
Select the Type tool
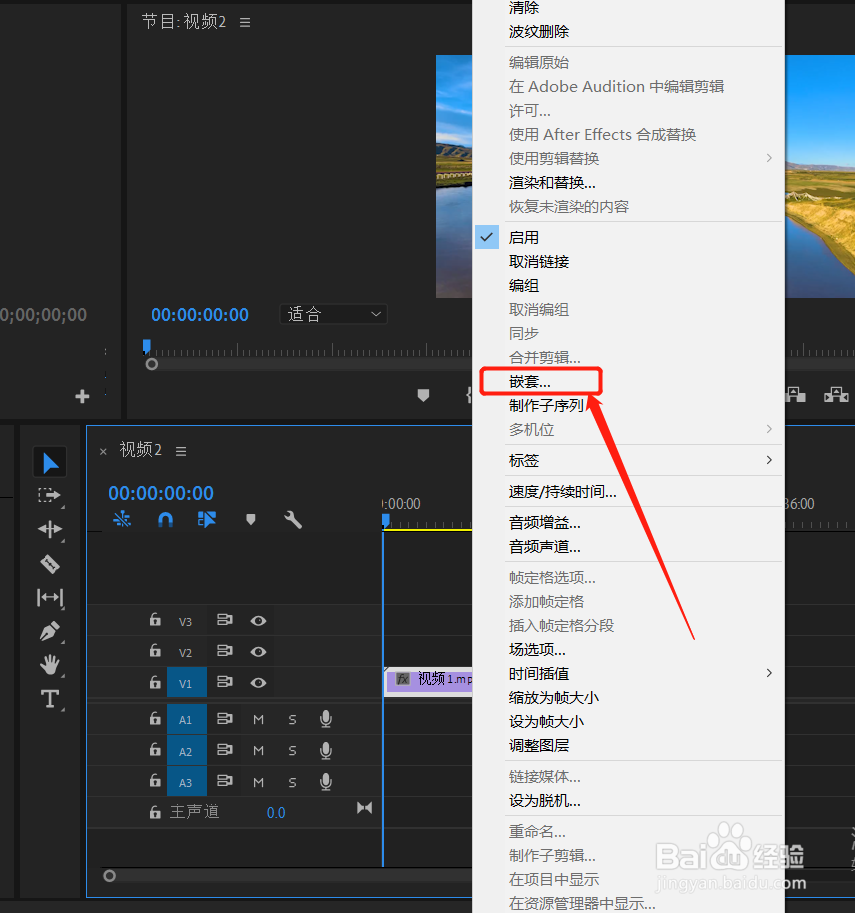[x=50, y=699]
